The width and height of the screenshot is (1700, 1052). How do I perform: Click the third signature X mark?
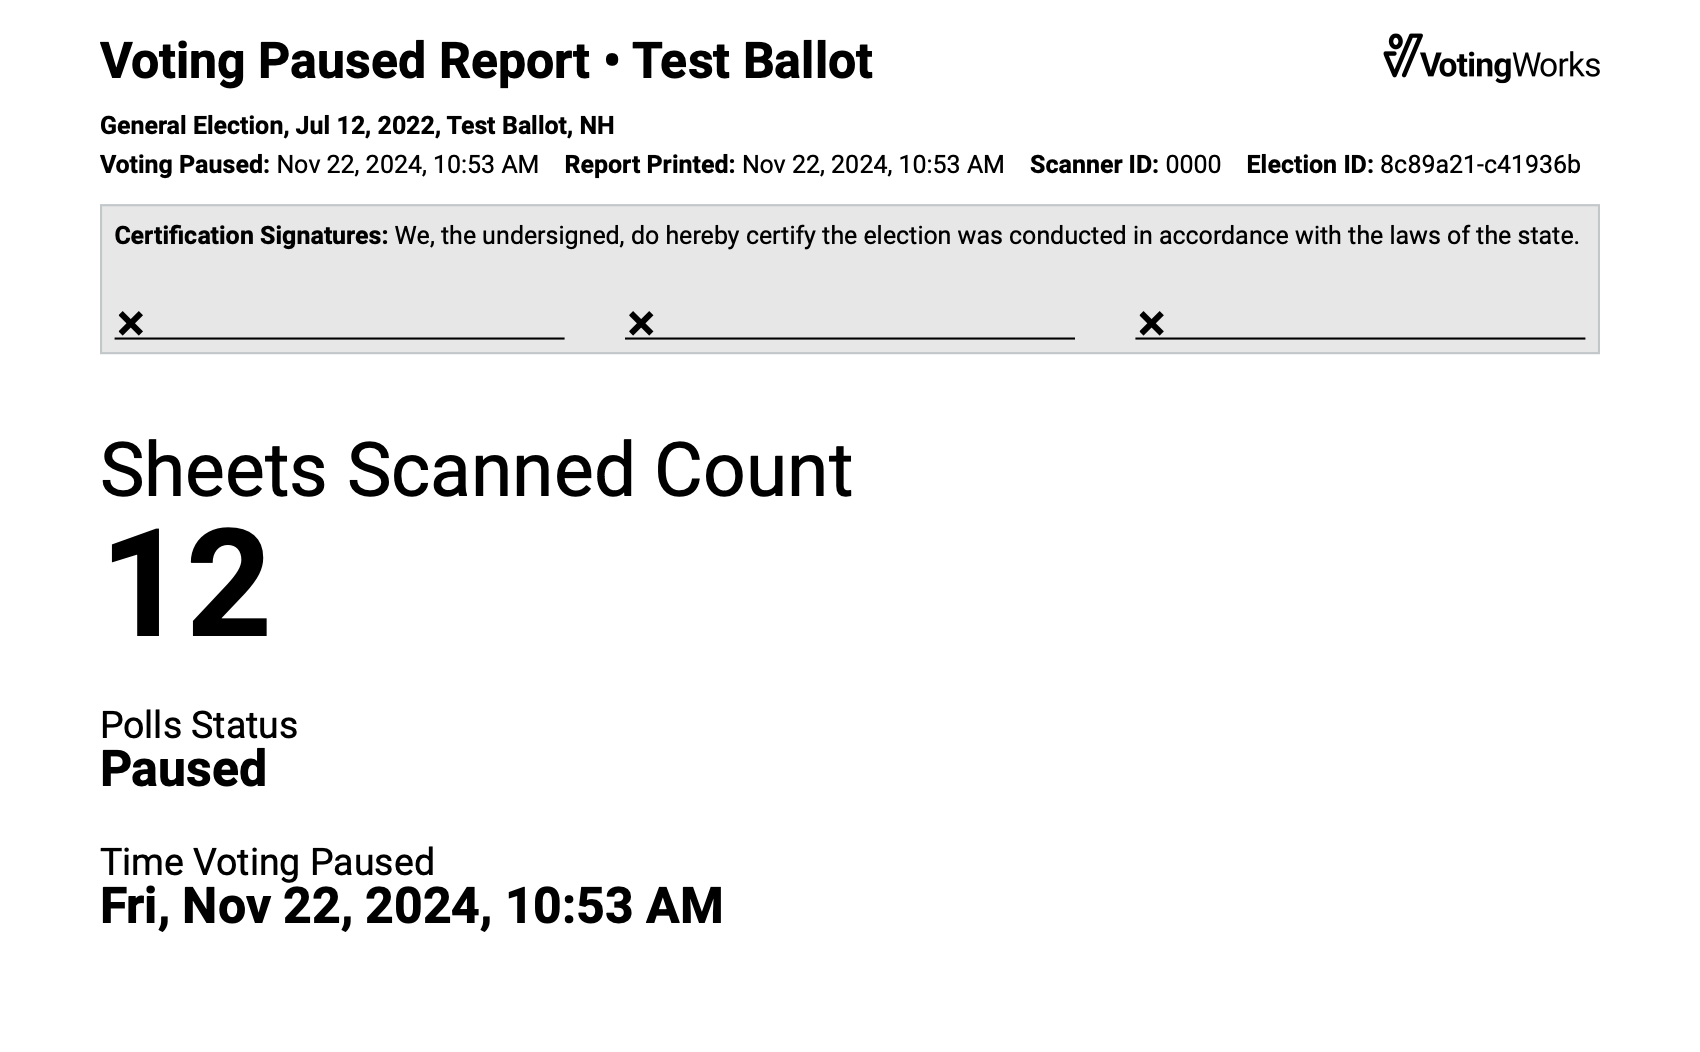coord(1151,323)
